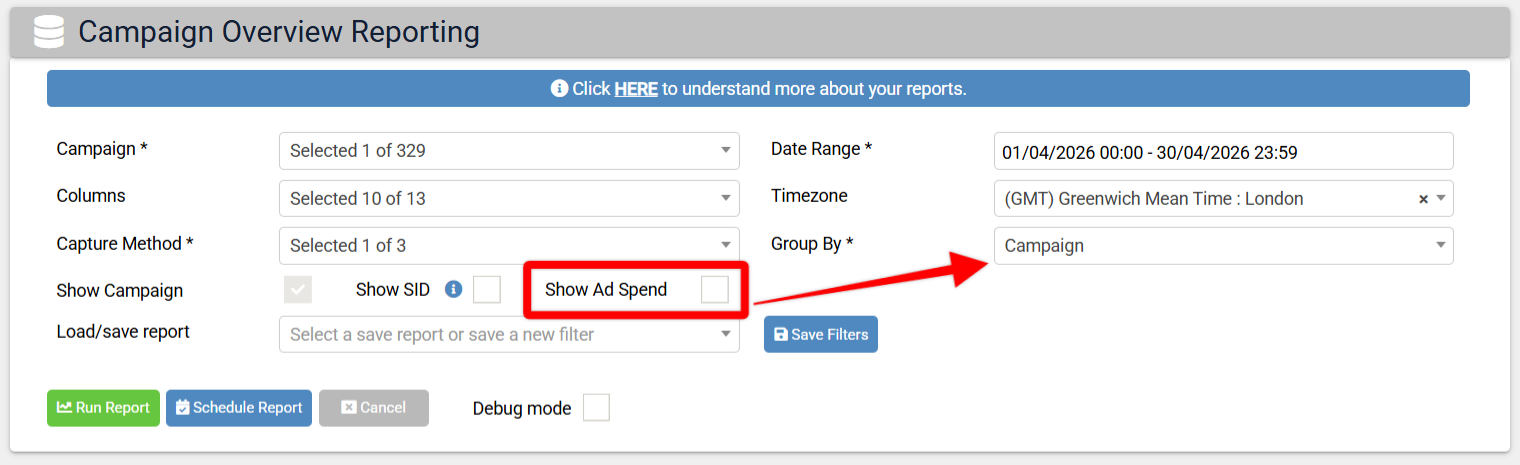Click the Load/save report label
The height and width of the screenshot is (465, 1520).
tap(123, 331)
